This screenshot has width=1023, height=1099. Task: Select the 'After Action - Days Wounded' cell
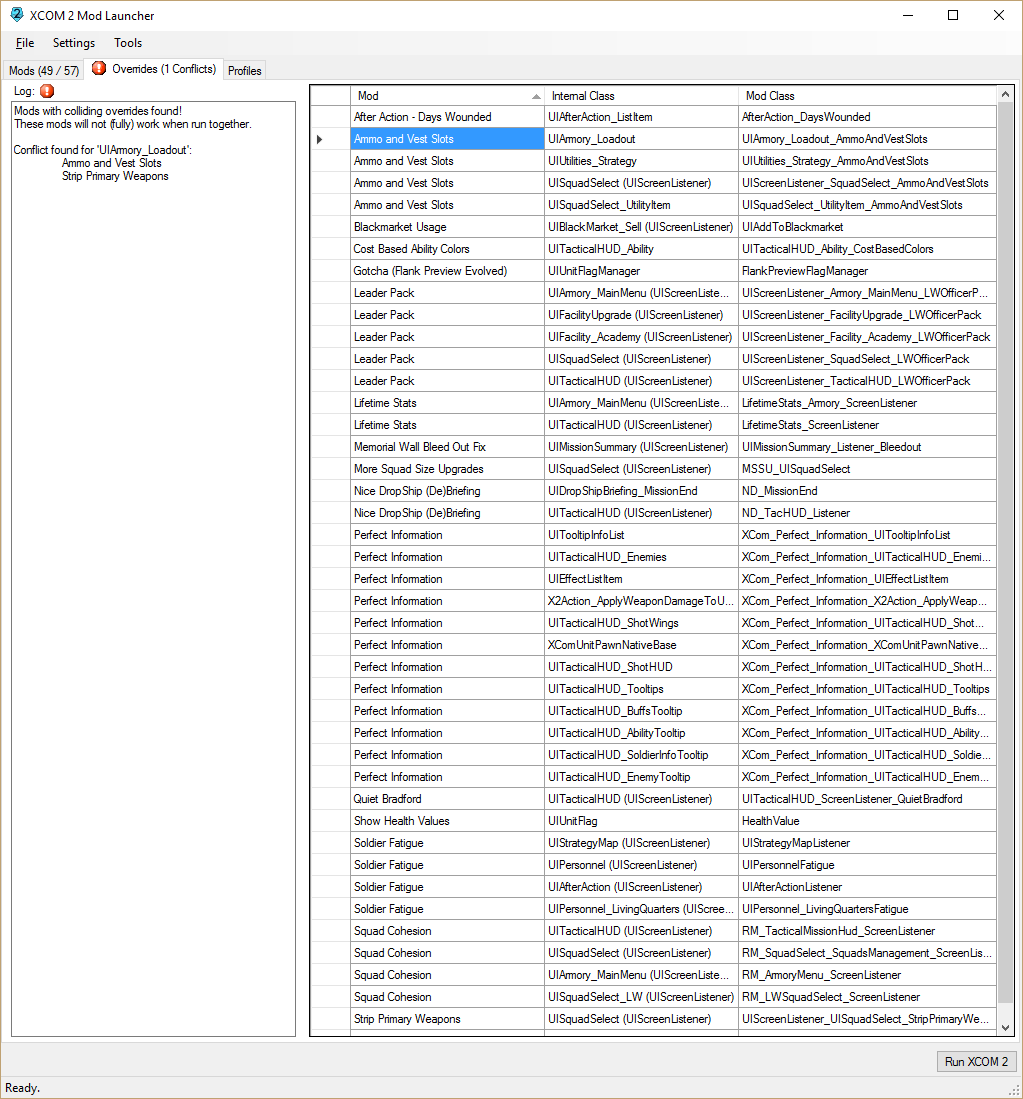[x=447, y=117]
